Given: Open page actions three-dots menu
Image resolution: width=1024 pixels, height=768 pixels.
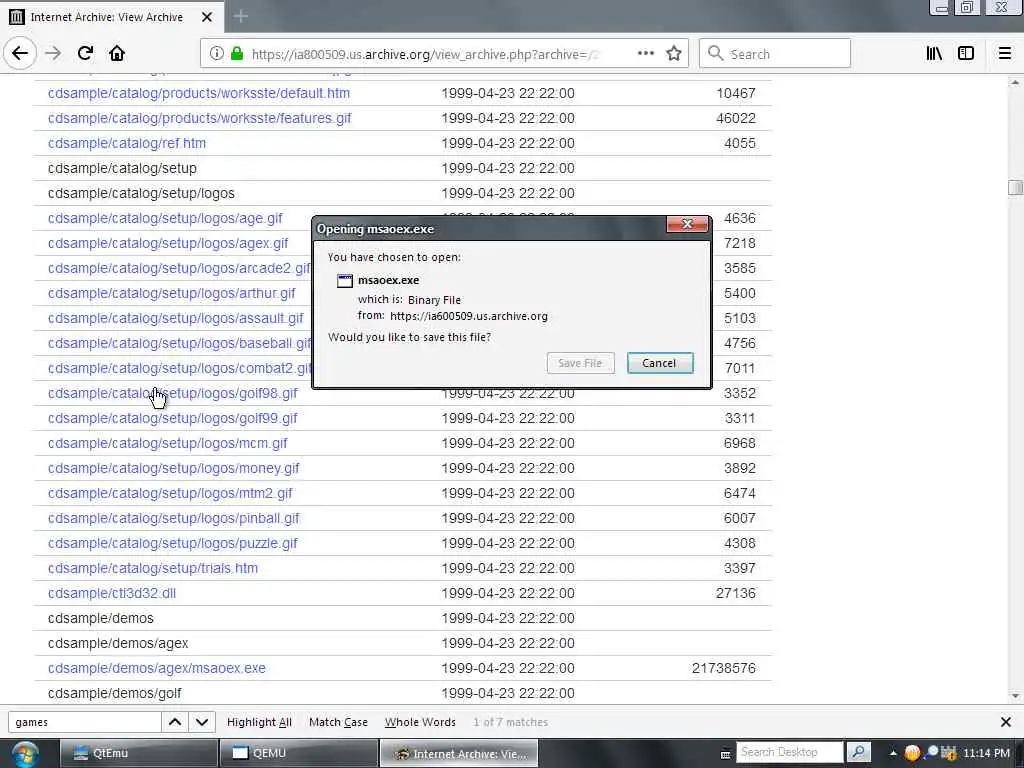Looking at the screenshot, I should [645, 54].
